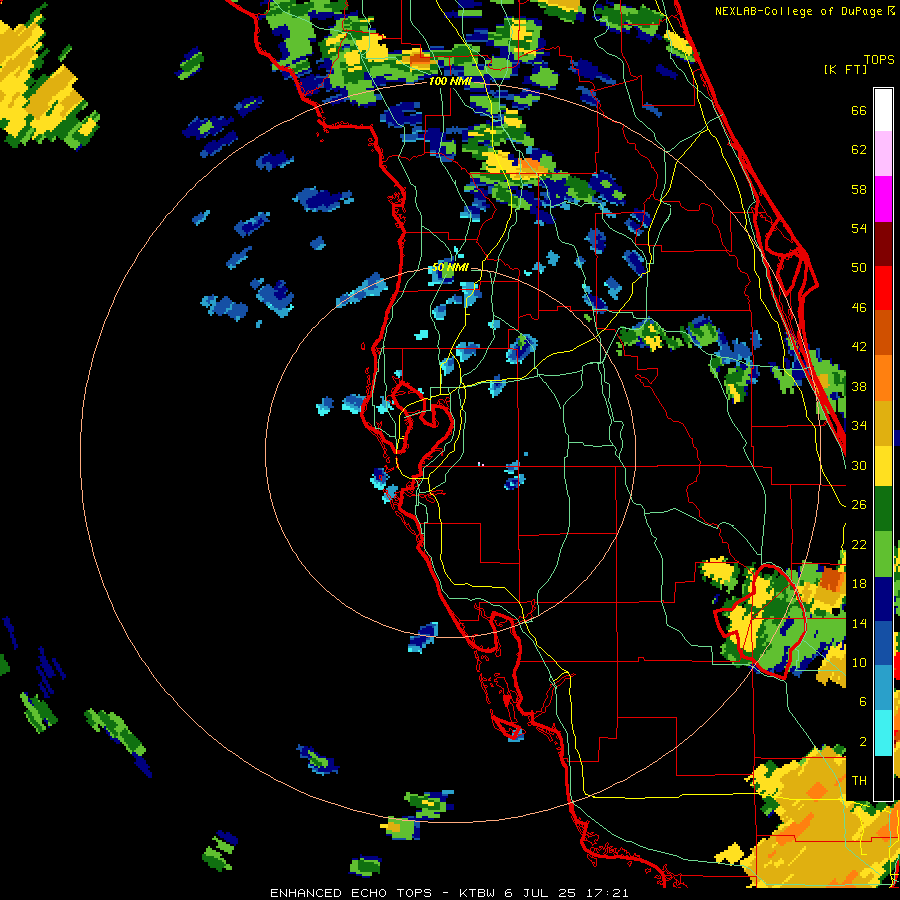900x900 pixels.
Task: Click the 30 legend value
Action: (x=859, y=465)
